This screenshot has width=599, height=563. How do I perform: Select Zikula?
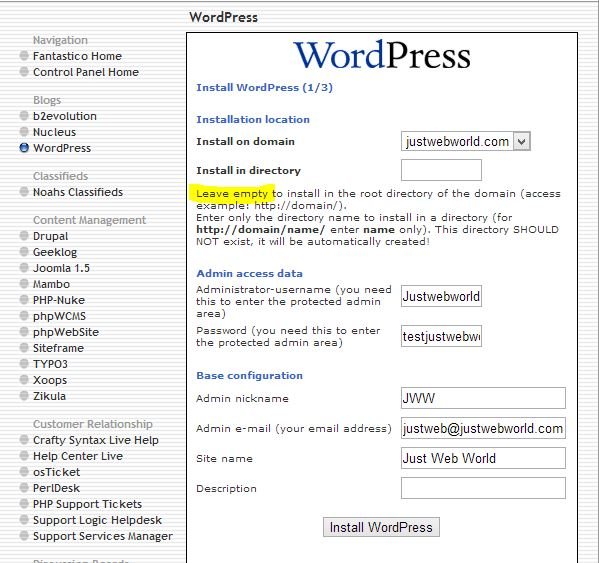coord(49,396)
